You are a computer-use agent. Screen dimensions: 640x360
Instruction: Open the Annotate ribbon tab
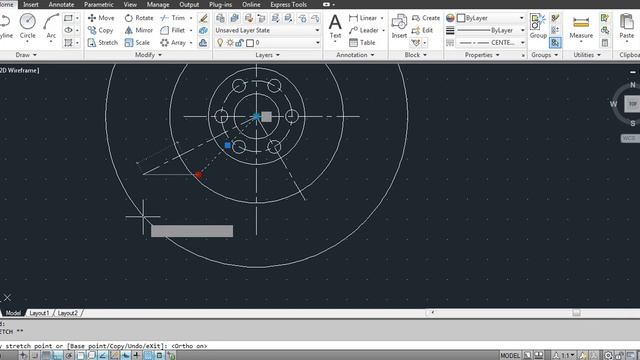coord(61,4)
